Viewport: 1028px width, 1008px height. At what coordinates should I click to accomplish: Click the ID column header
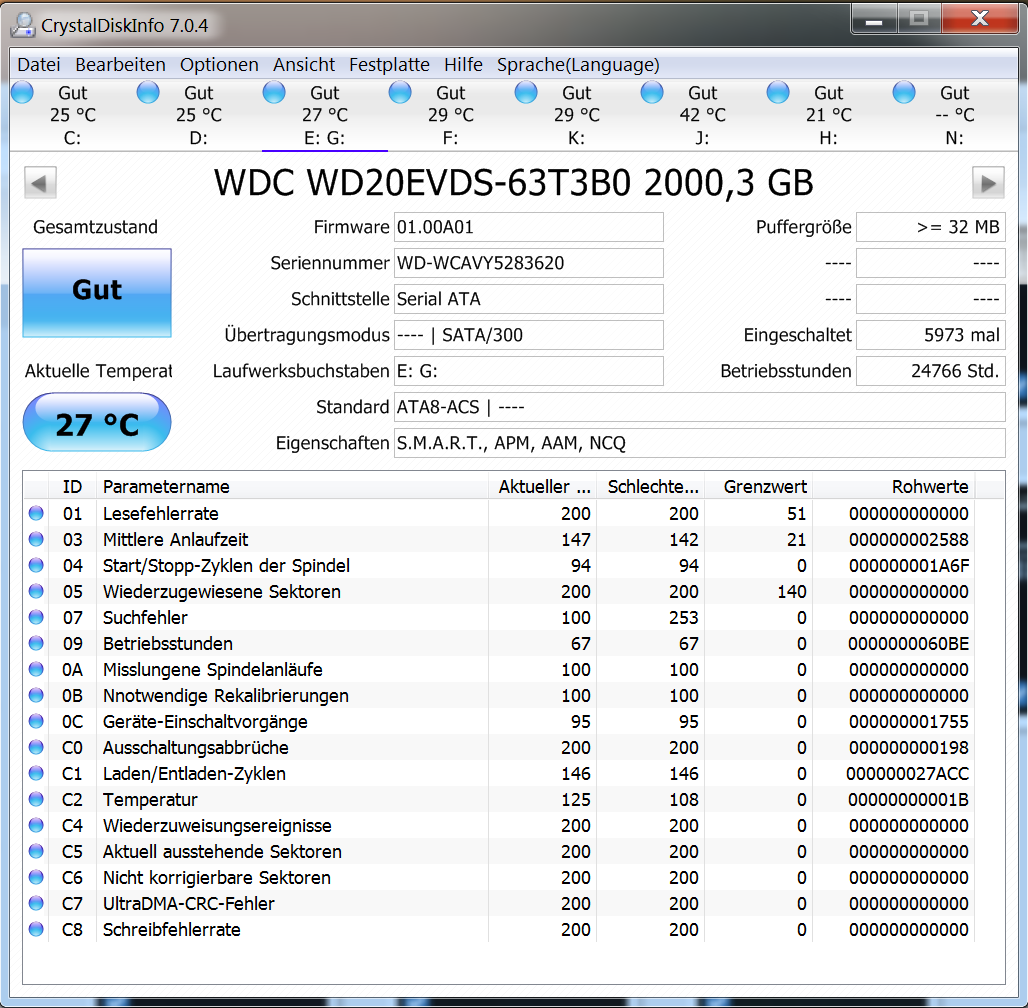click(x=72, y=487)
